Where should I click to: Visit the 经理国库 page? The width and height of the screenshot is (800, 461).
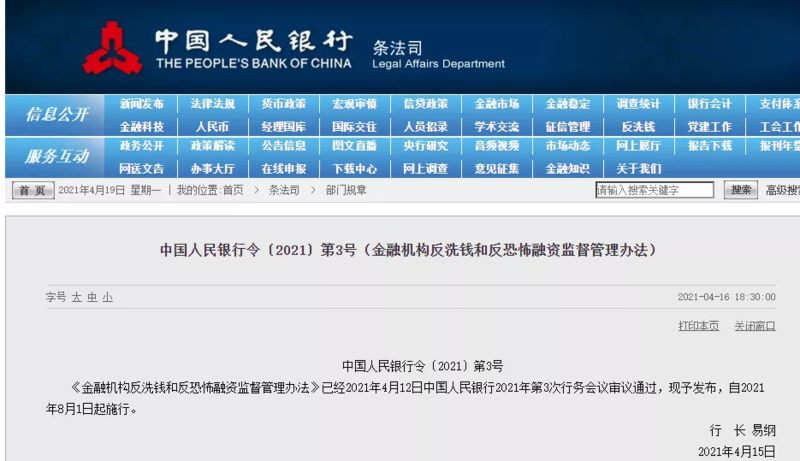point(284,126)
